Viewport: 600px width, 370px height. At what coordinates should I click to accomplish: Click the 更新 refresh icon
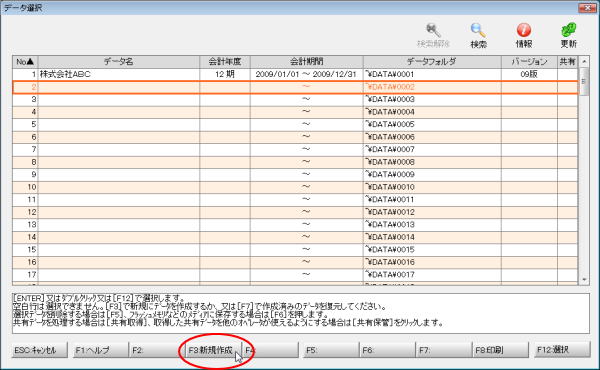[569, 35]
